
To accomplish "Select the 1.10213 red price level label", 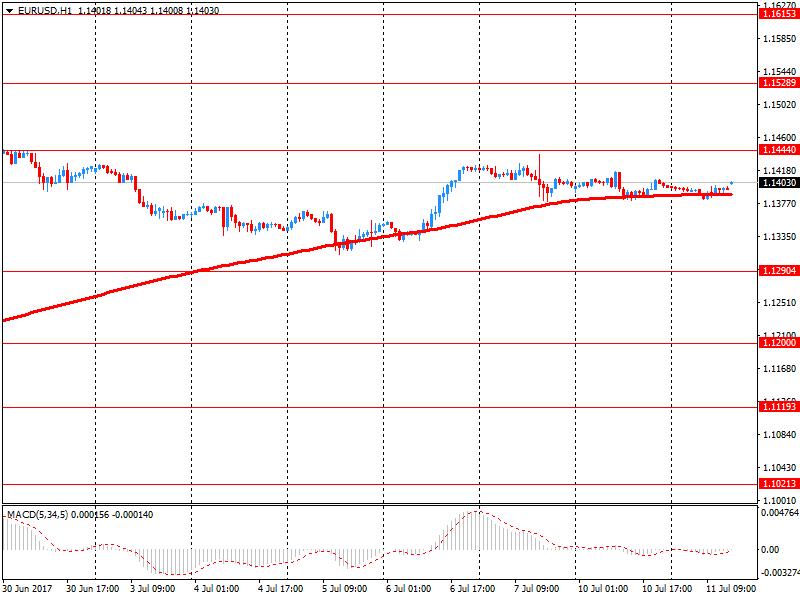I will (x=779, y=484).
